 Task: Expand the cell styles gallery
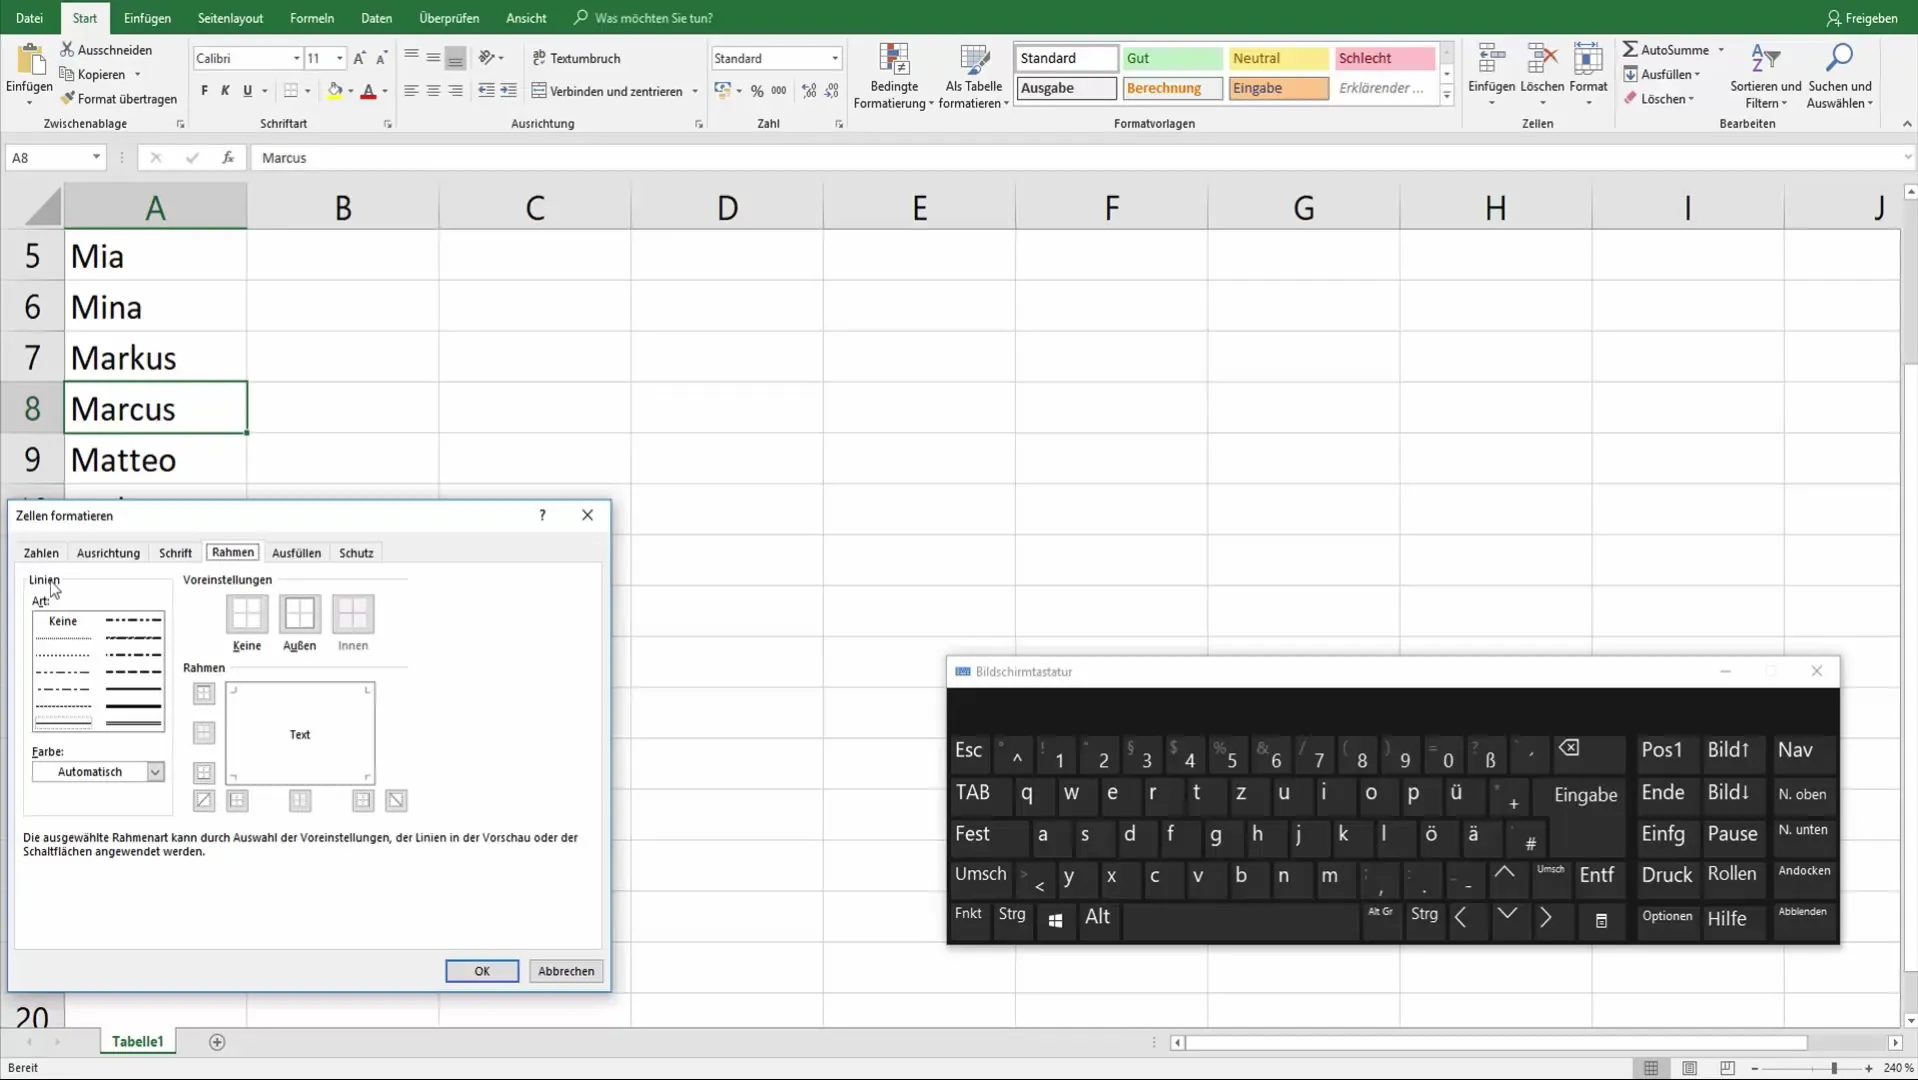coord(1446,95)
